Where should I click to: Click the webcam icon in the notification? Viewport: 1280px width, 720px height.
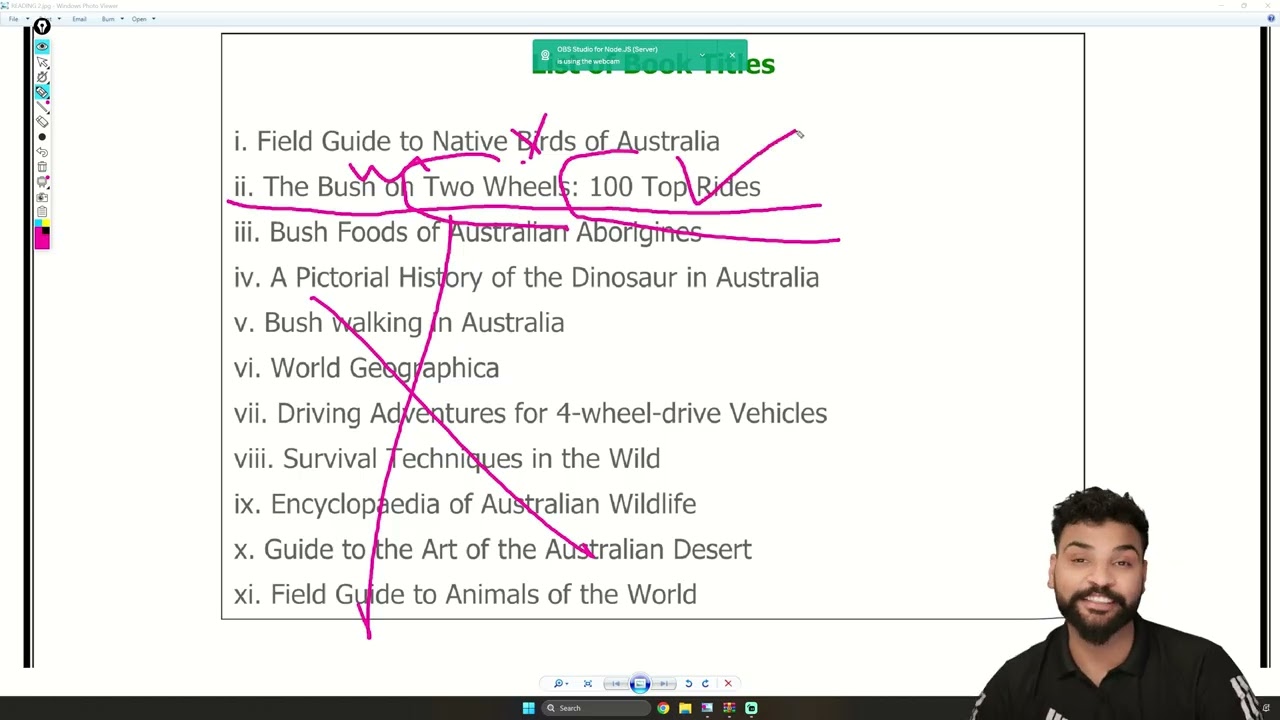click(x=545, y=55)
